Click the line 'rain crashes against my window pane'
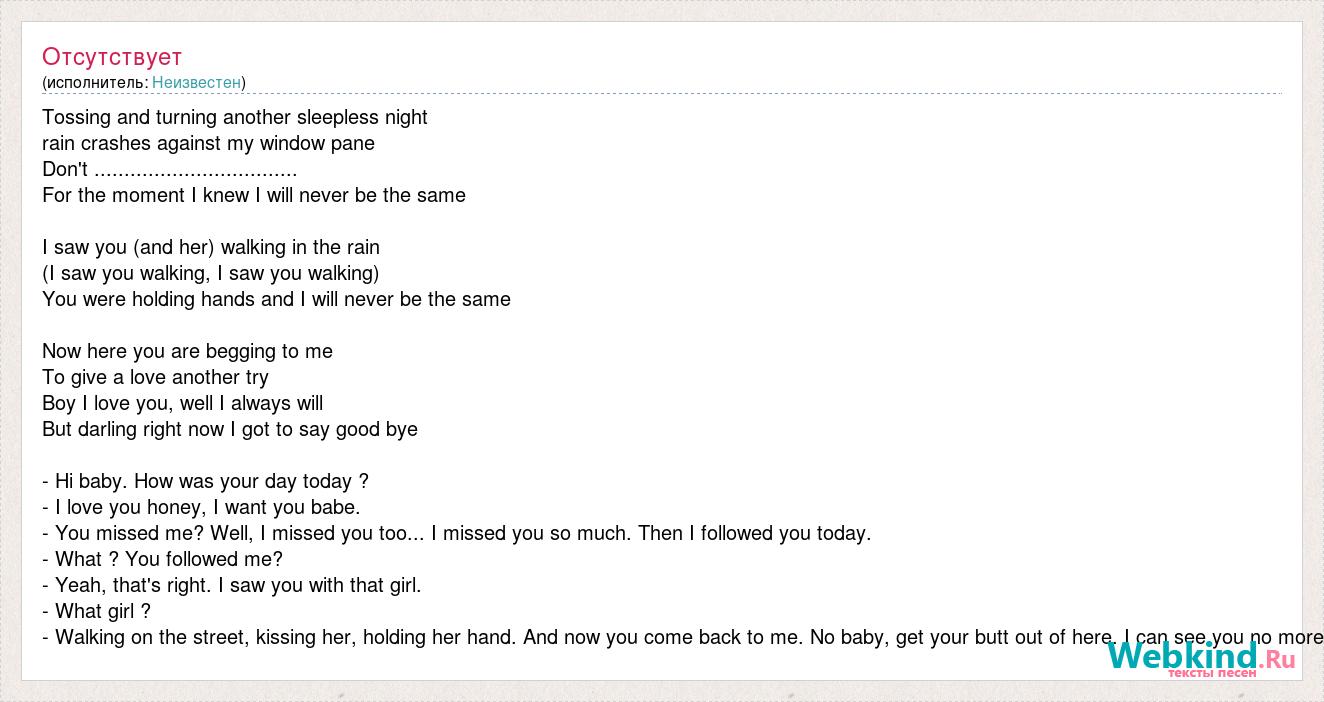This screenshot has height=702, width=1324. point(208,143)
